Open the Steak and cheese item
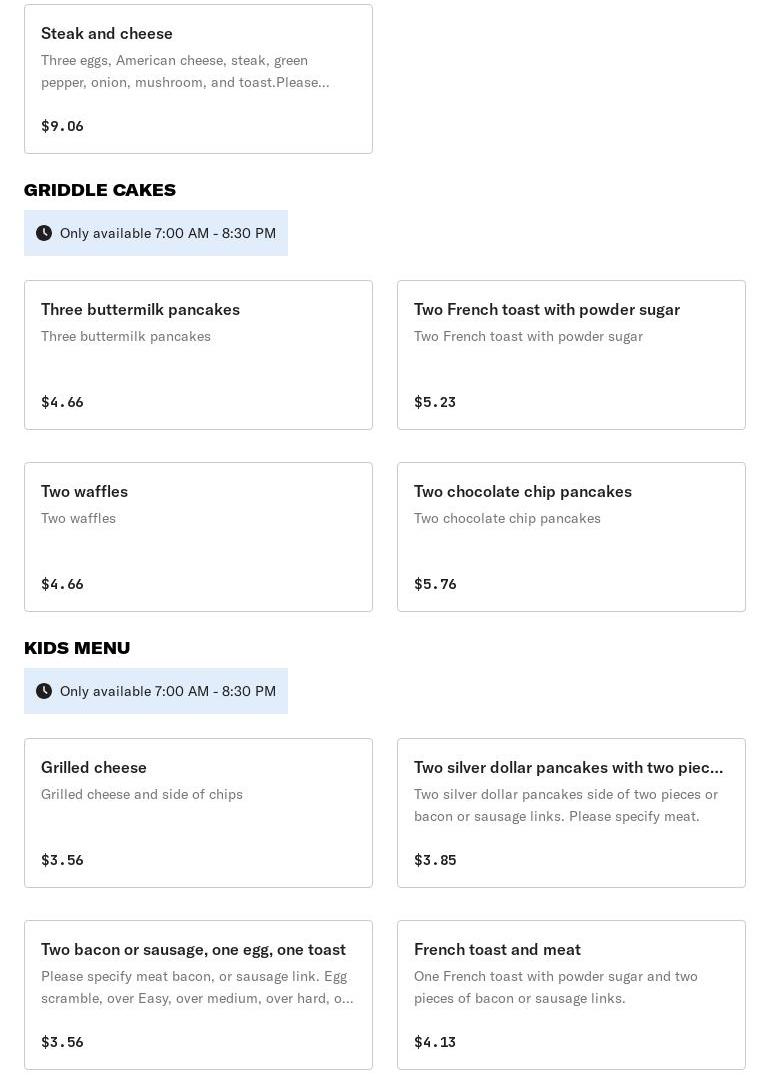Screen dimensions: 770x1089 198,79
